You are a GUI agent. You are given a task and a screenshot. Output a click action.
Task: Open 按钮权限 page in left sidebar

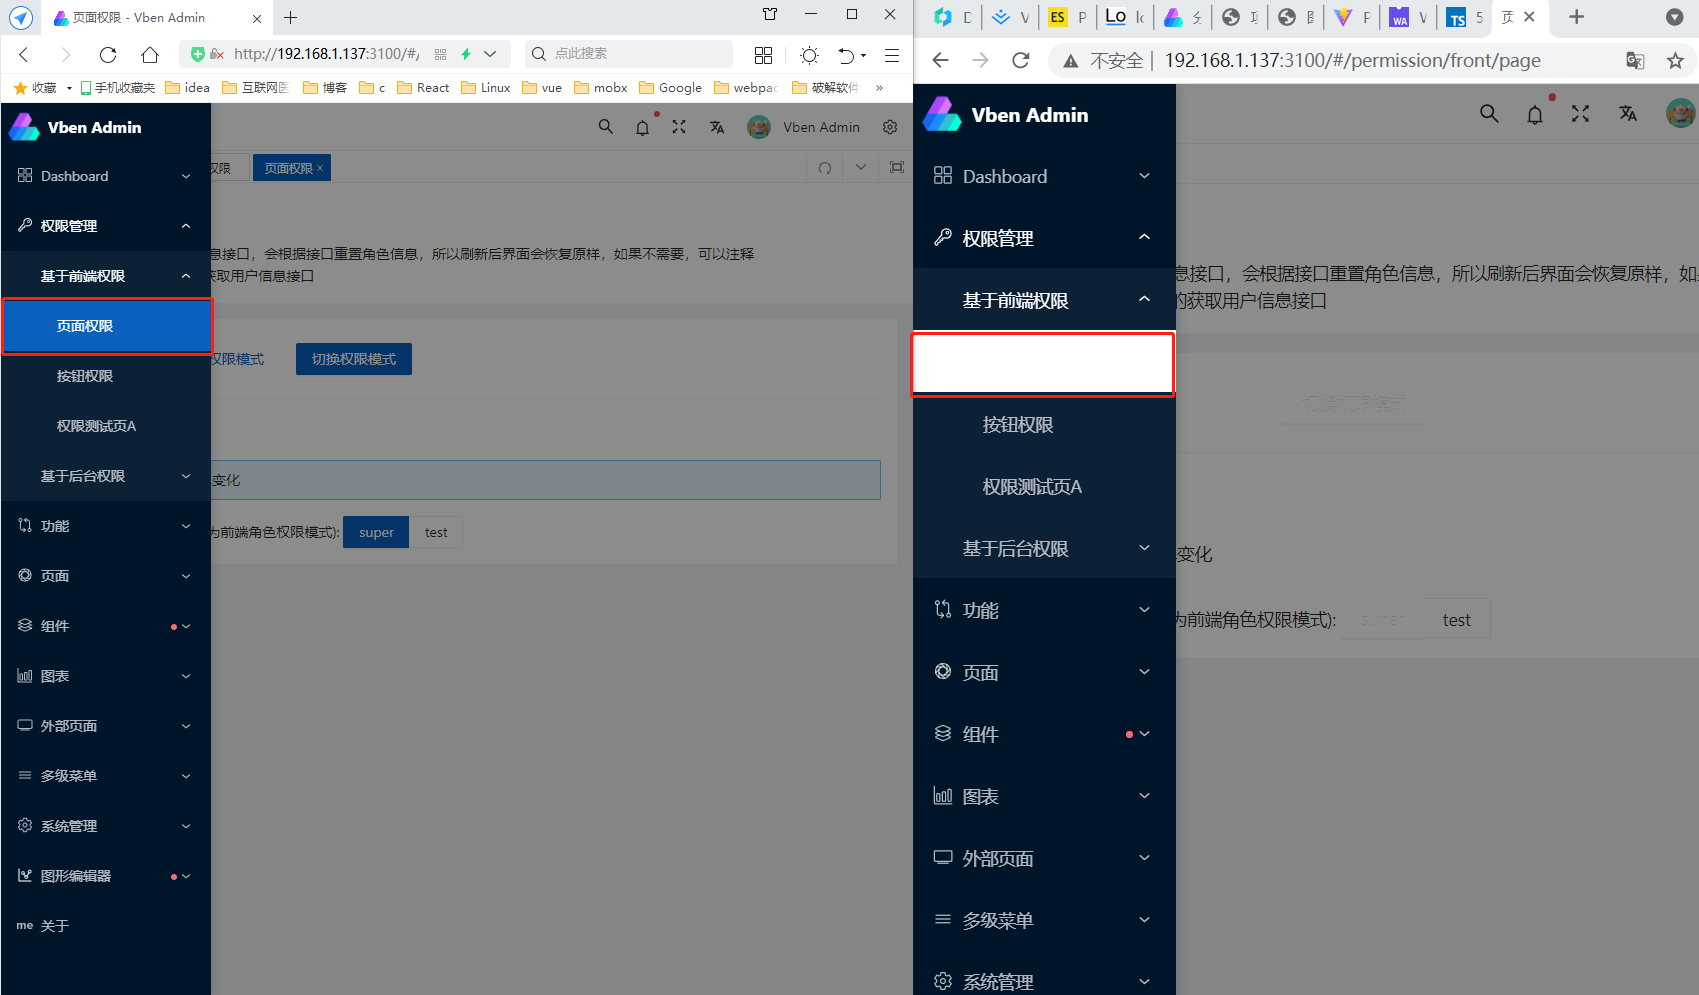105,376
